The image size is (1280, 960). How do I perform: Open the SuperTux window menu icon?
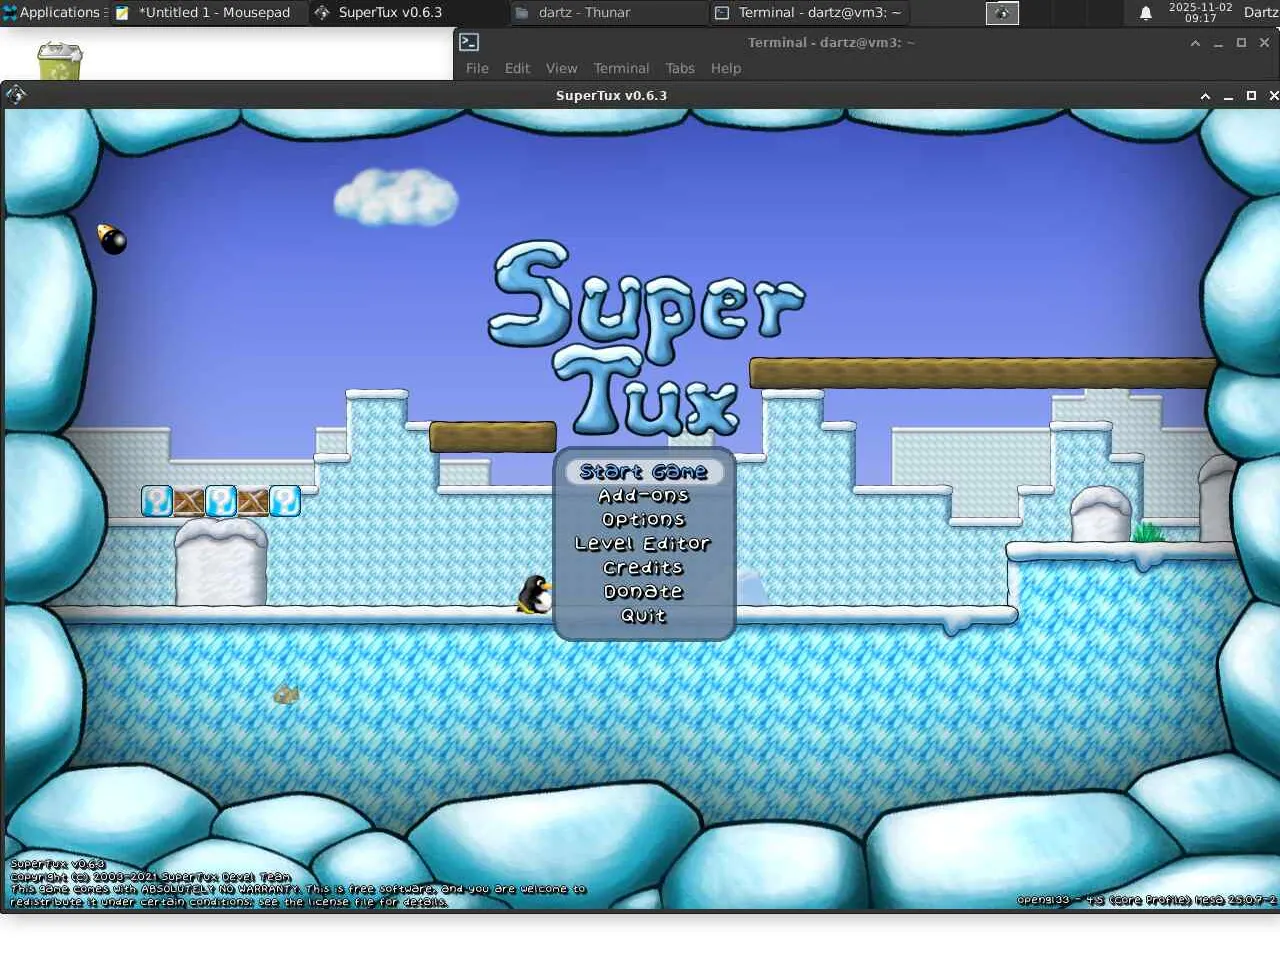click(x=16, y=95)
